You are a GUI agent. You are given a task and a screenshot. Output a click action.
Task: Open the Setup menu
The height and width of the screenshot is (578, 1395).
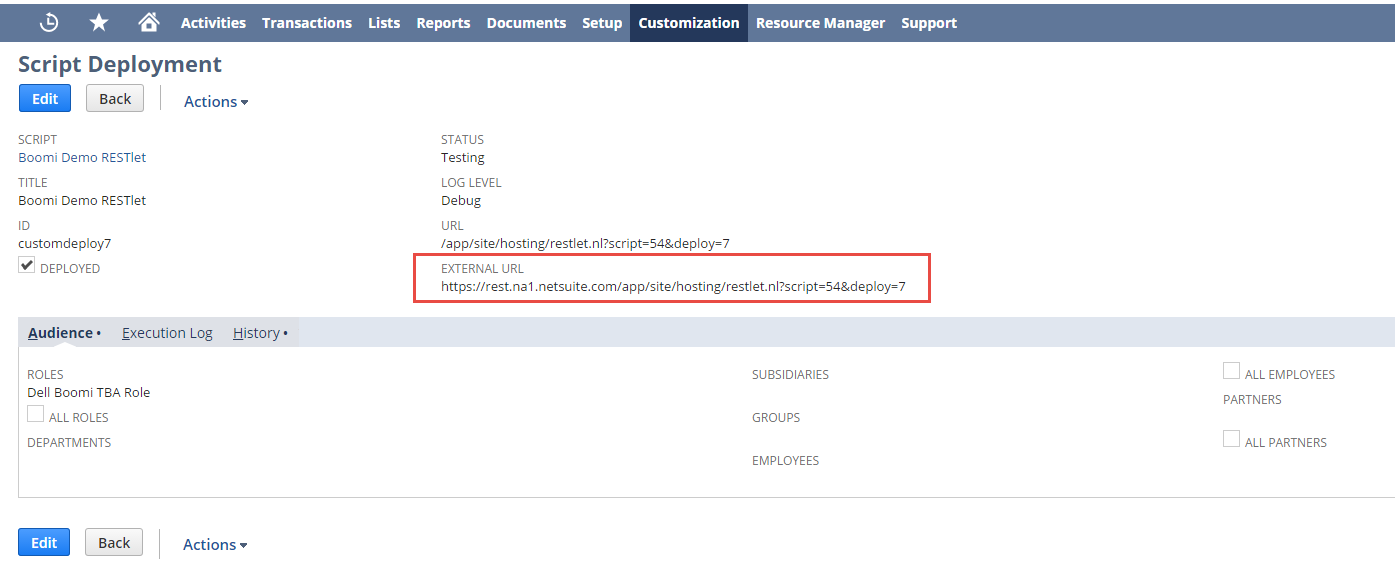601,22
